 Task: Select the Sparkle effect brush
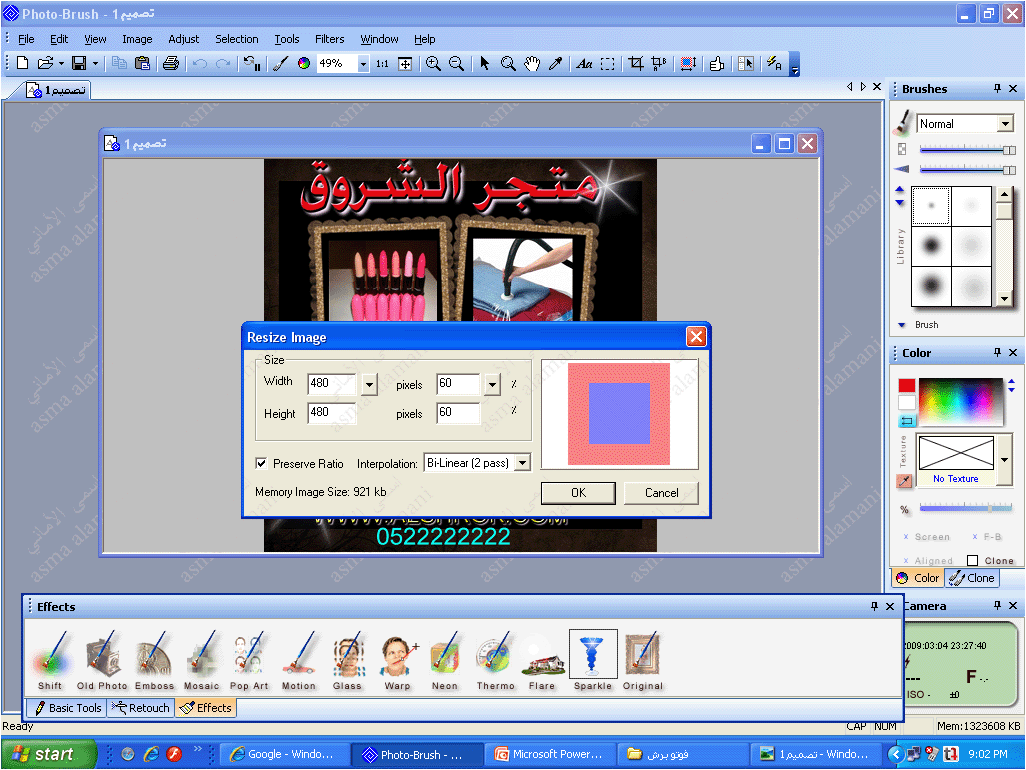click(592, 657)
